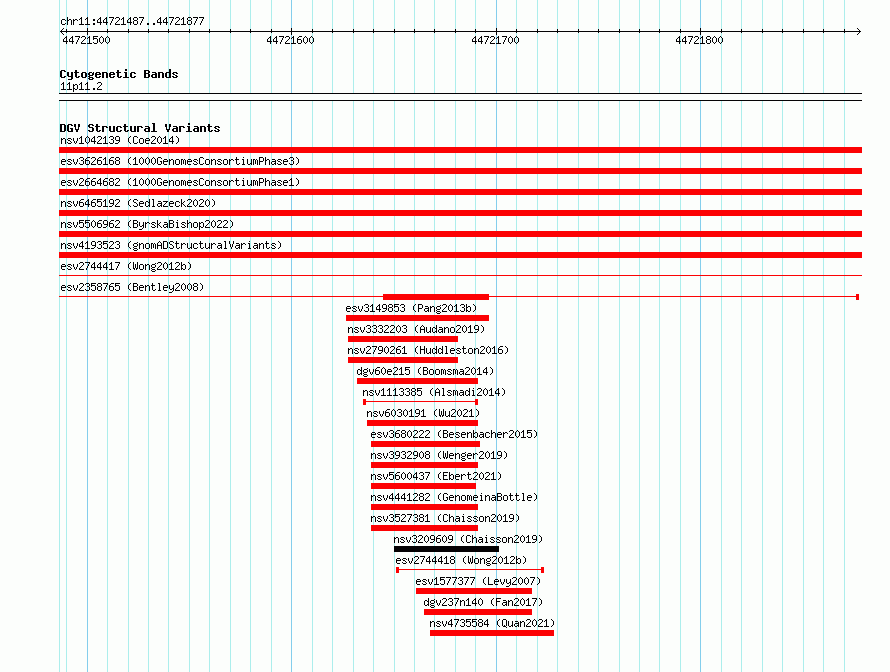Click the red bar under esv1577377
The image size is (890, 672).
pyautogui.click(x=474, y=591)
